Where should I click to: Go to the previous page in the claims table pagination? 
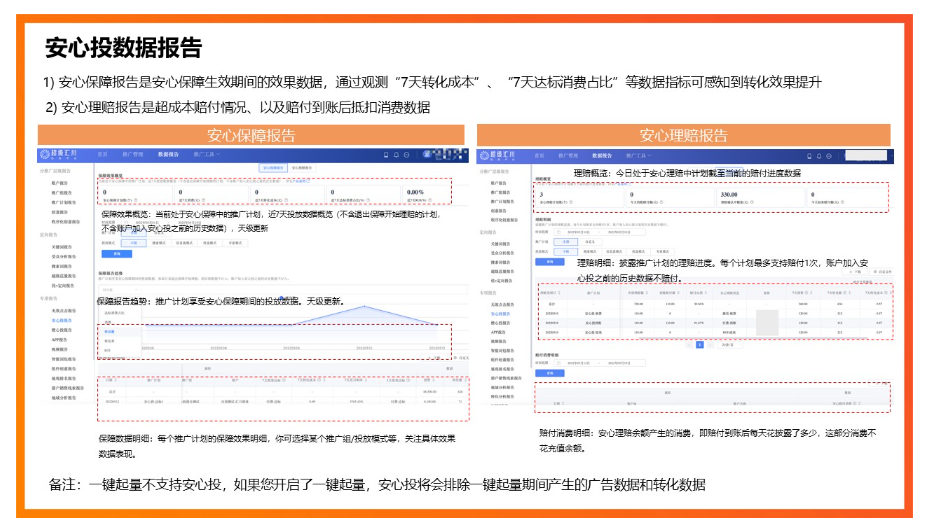[x=689, y=345]
